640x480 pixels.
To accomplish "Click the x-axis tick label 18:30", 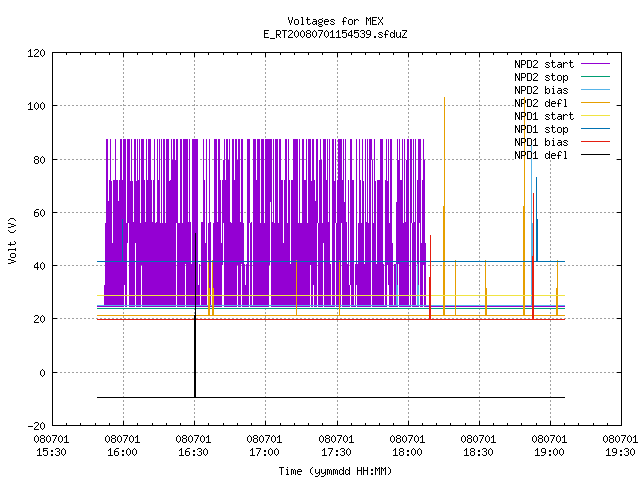I will 478,452.
